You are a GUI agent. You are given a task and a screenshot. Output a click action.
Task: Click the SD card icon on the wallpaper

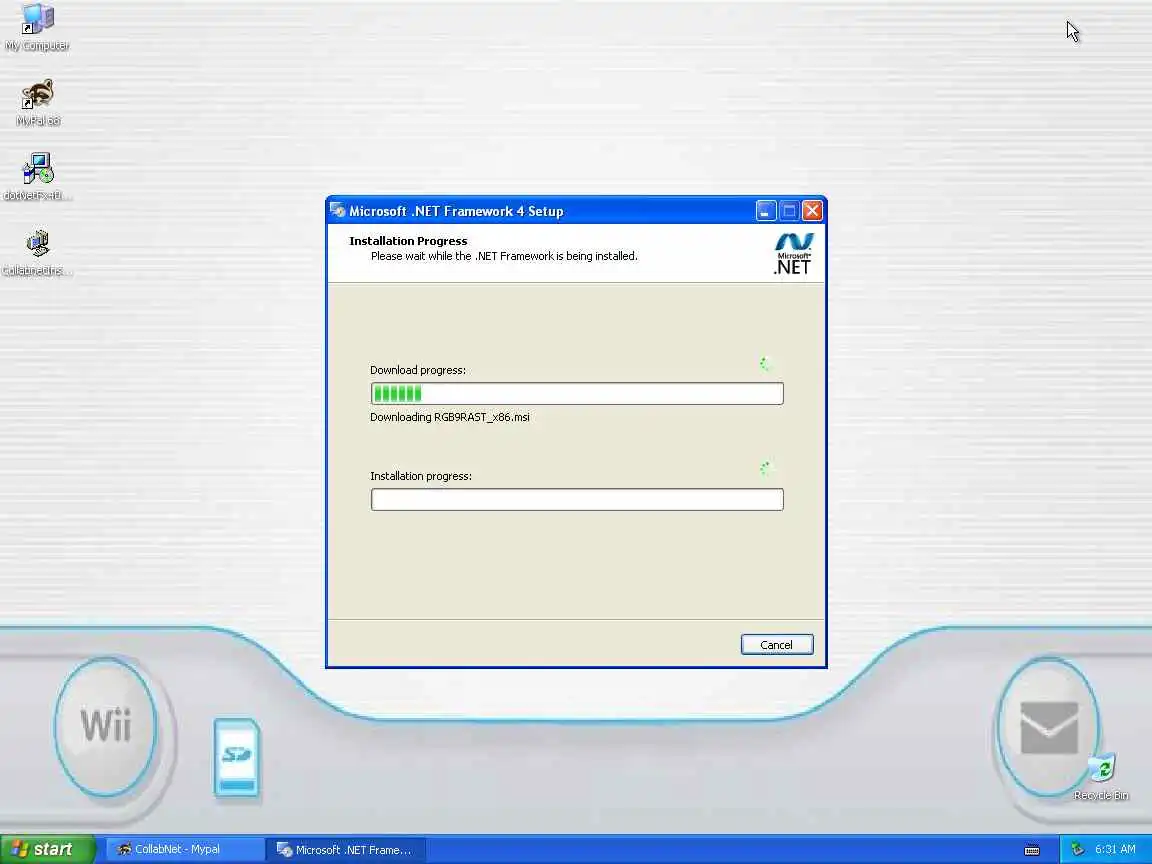237,757
